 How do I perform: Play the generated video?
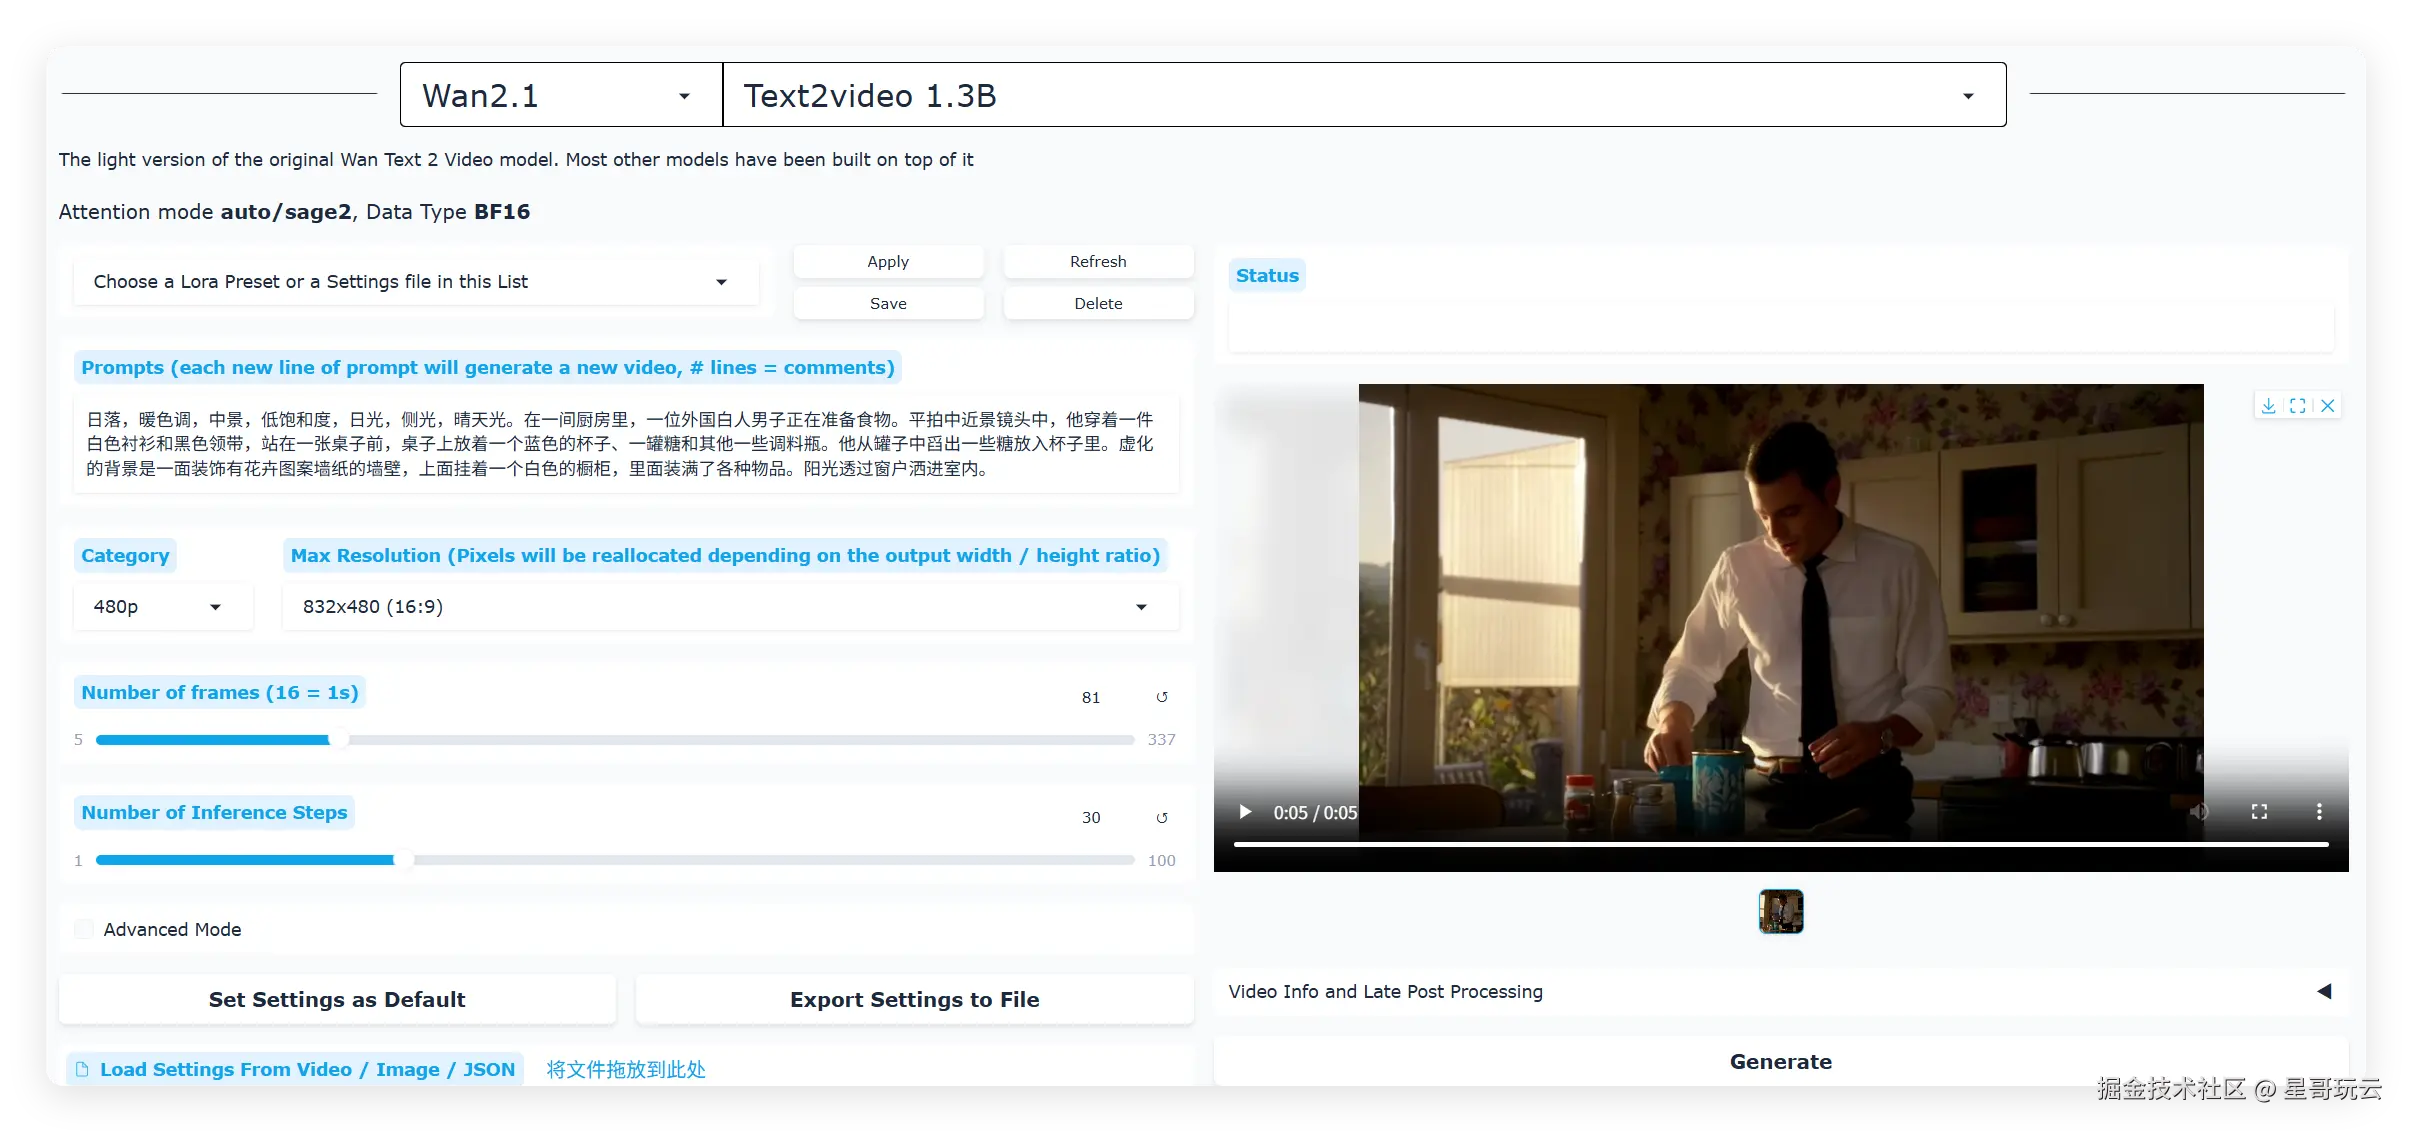point(1245,812)
